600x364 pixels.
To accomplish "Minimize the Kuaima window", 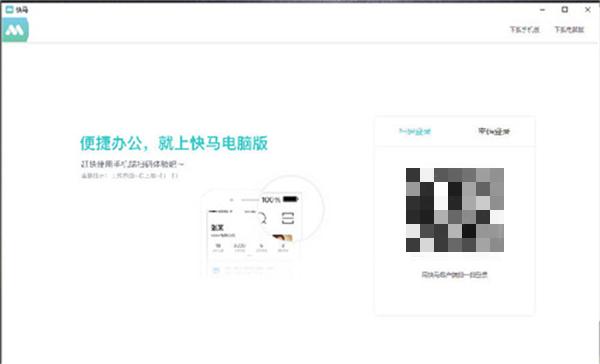I will (x=543, y=10).
